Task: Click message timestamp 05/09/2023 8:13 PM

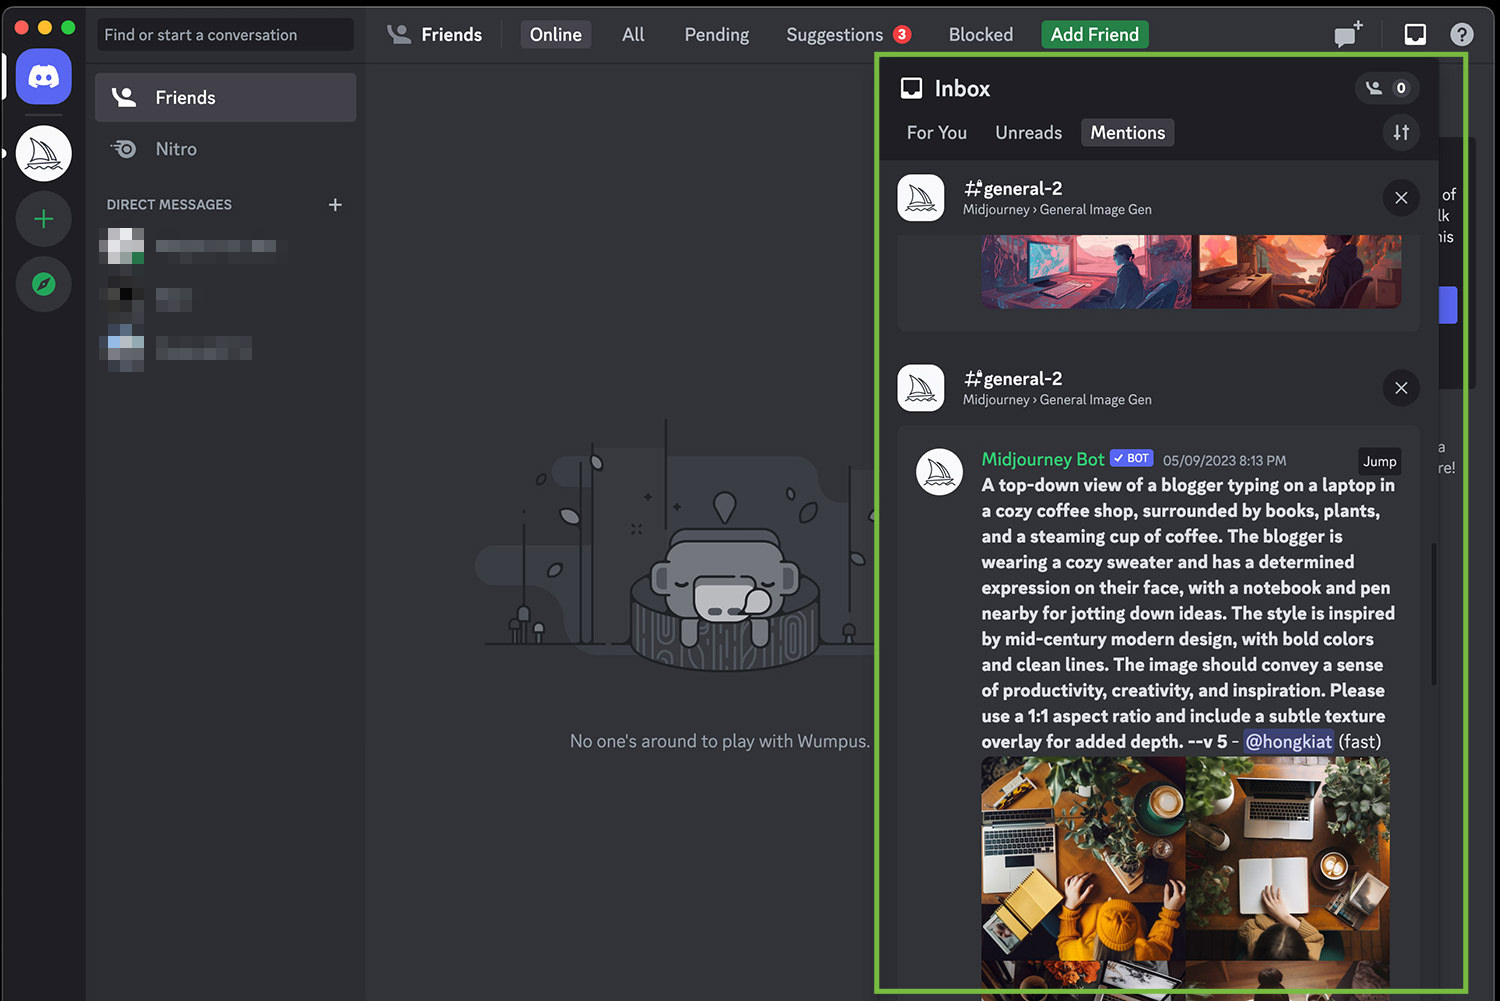Action: coord(1224,461)
